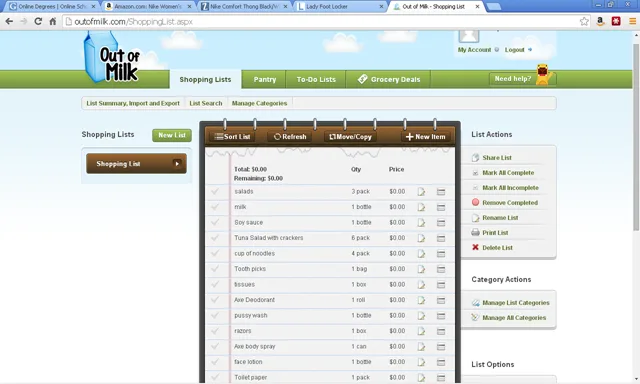This screenshot has height=384, width=640.
Task: Check off the salads item
Action: [215, 191]
